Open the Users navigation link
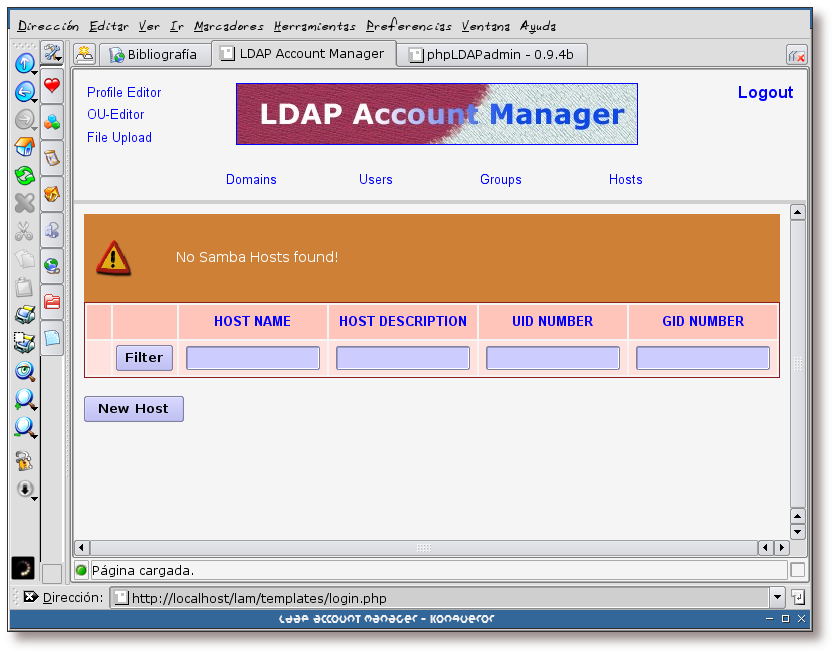Image resolution: width=836 pixels, height=655 pixels. click(x=376, y=180)
